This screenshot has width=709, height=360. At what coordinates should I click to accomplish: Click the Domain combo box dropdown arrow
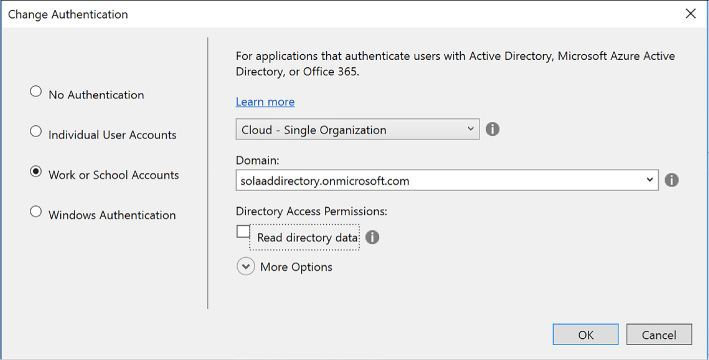click(x=650, y=180)
